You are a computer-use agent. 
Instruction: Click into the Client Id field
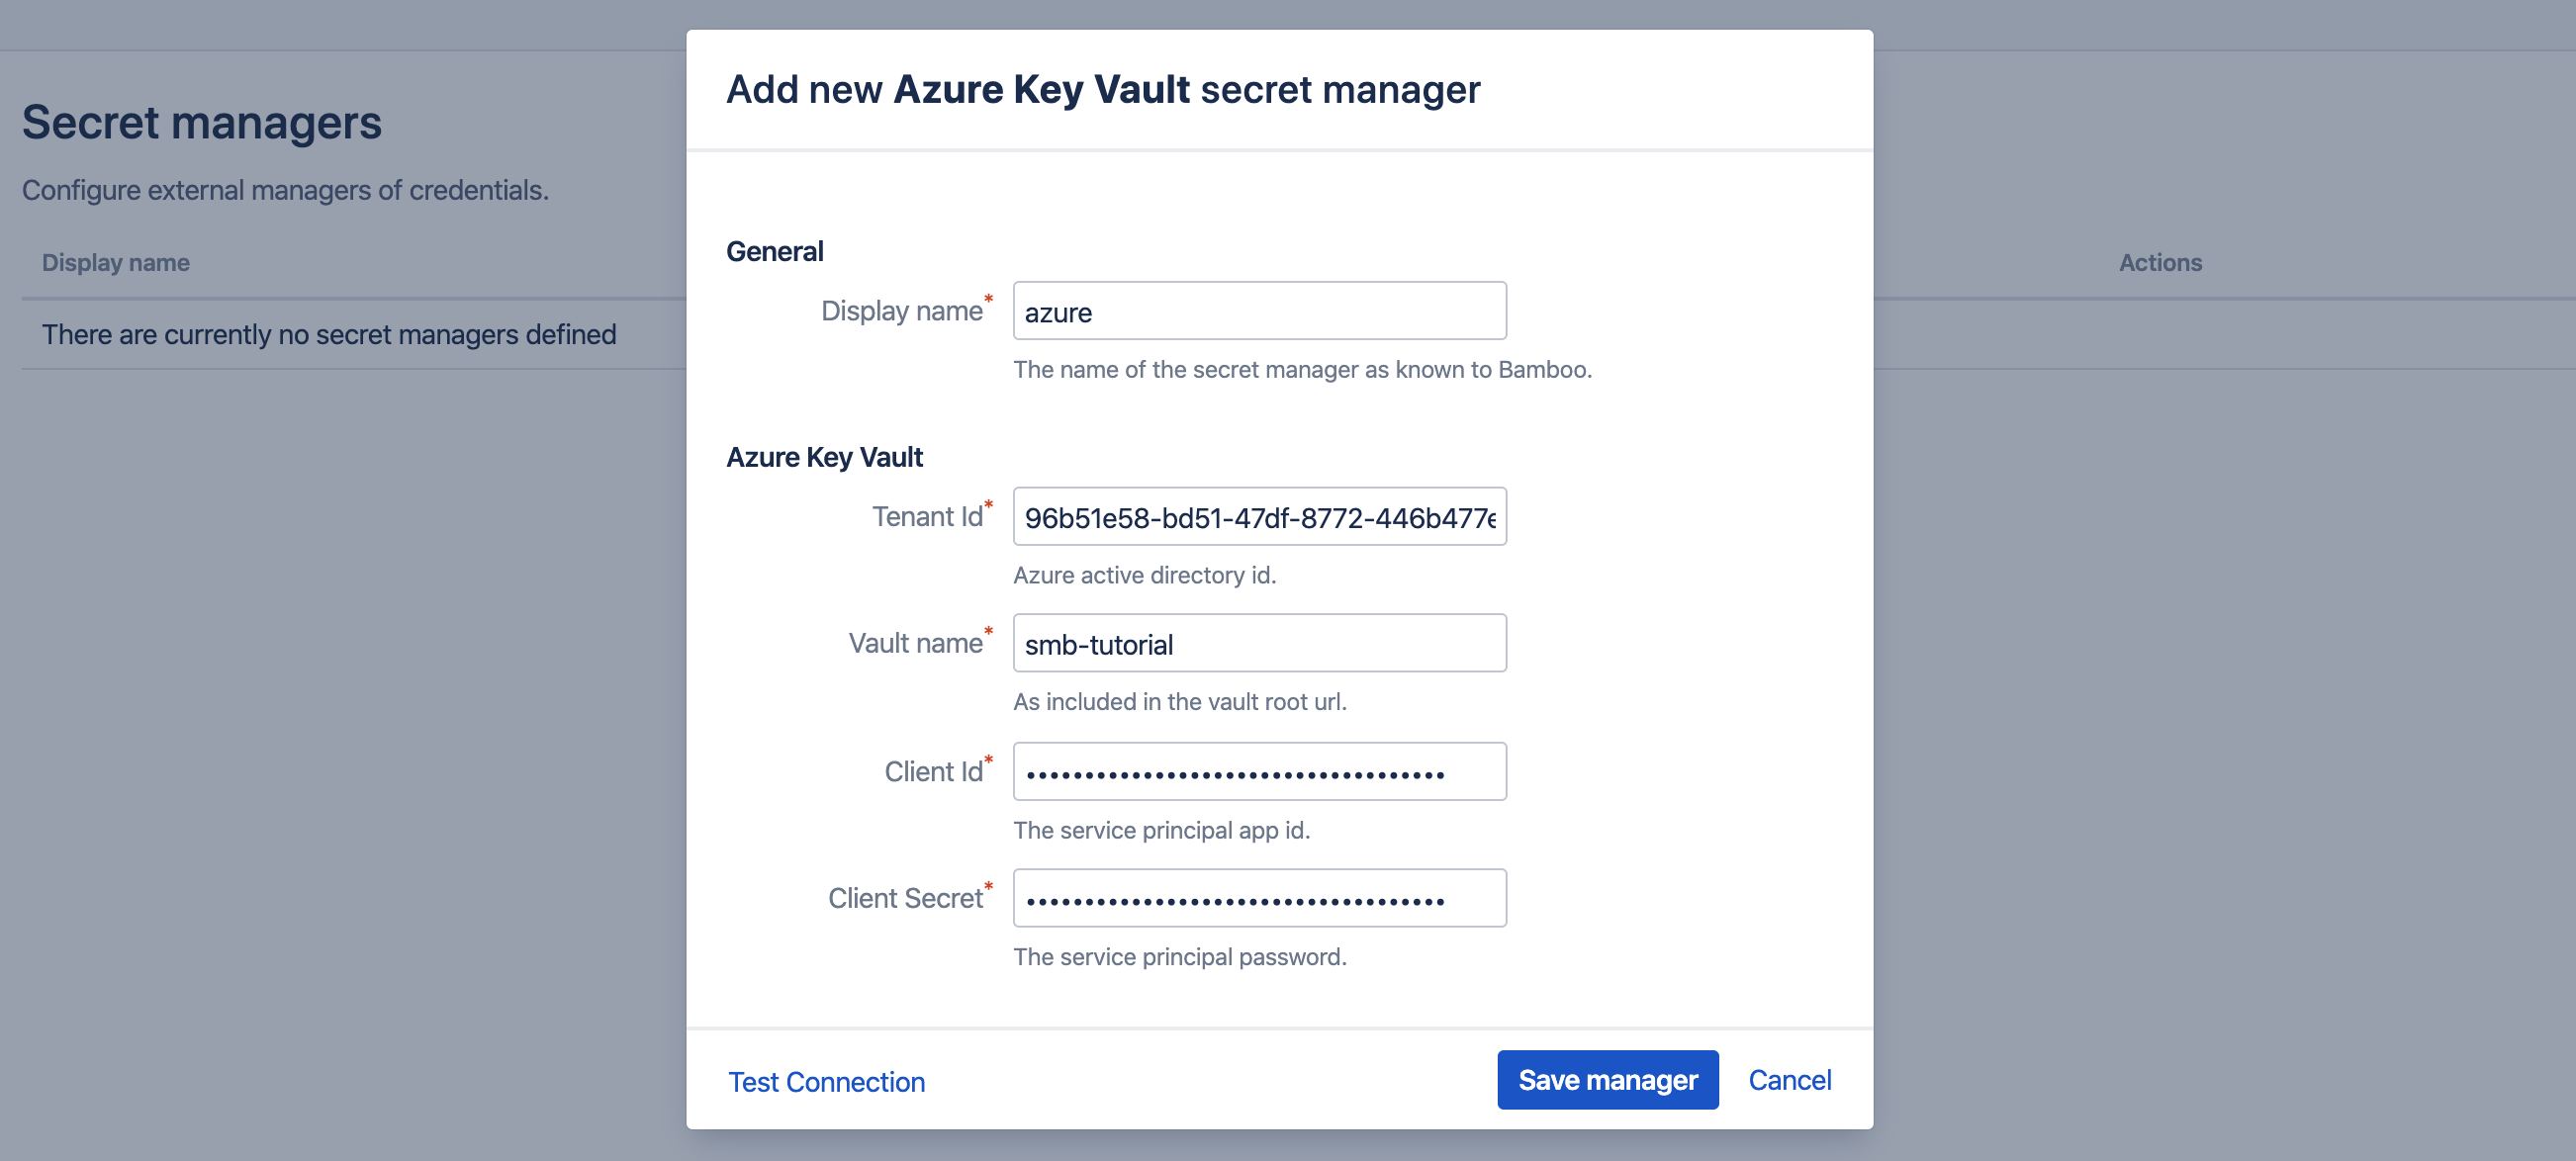pos(1259,772)
